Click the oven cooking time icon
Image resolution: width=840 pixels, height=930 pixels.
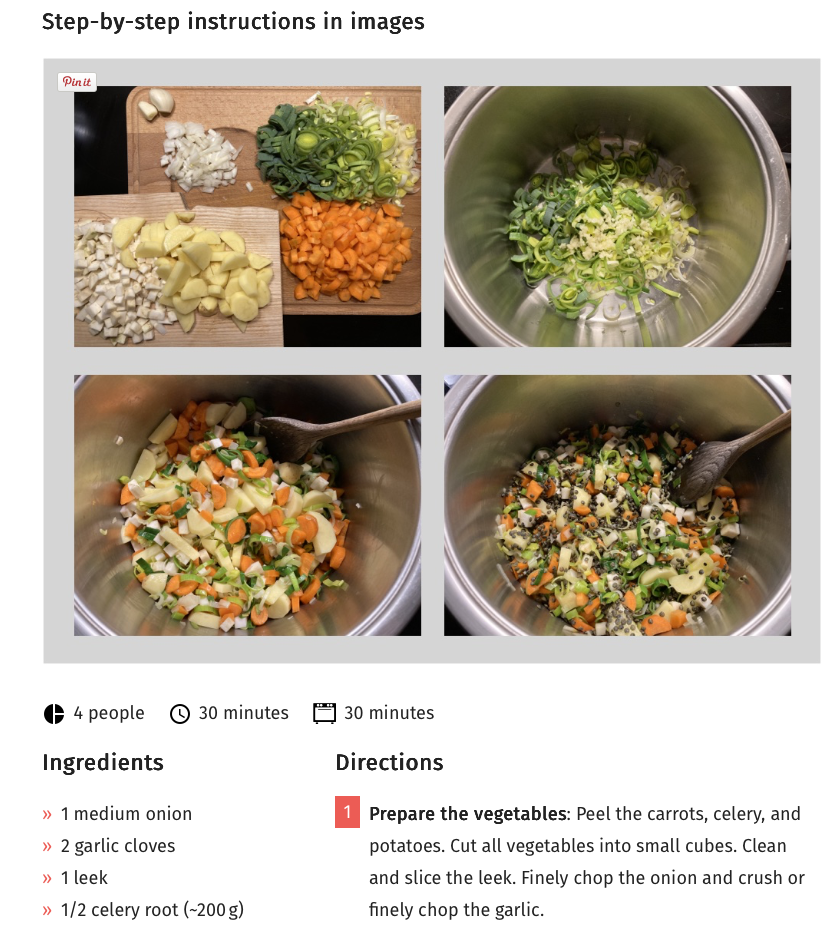coord(324,713)
